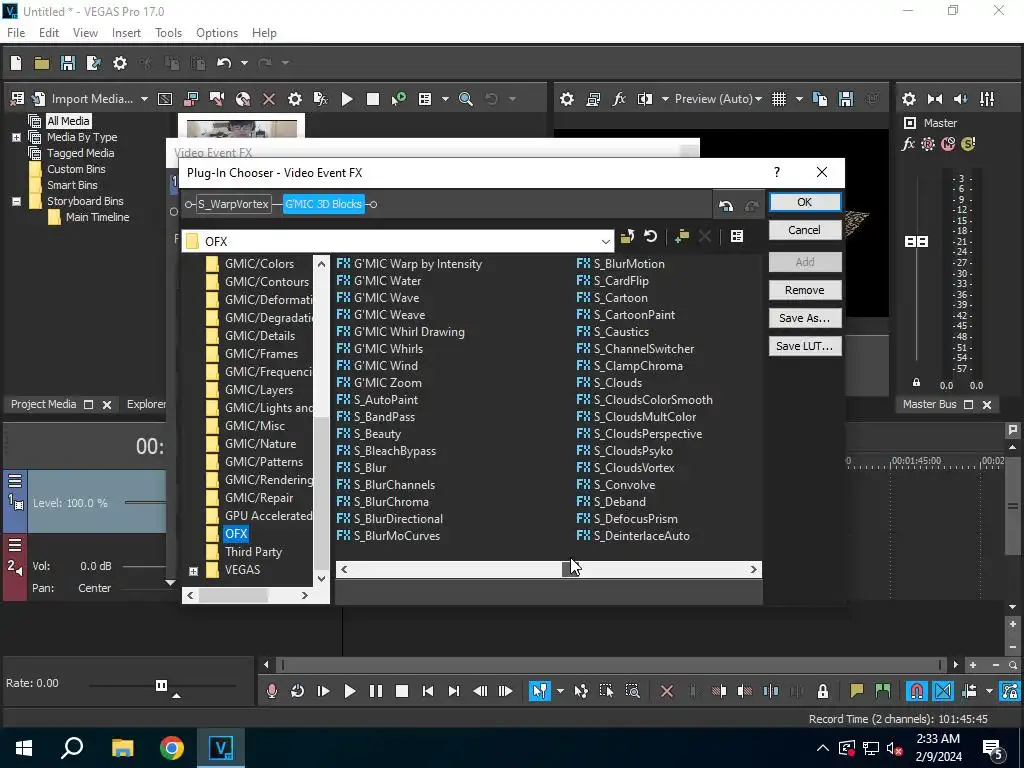This screenshot has width=1024, height=768.
Task: Create new folder in Plug-In Chooser
Action: [682, 236]
